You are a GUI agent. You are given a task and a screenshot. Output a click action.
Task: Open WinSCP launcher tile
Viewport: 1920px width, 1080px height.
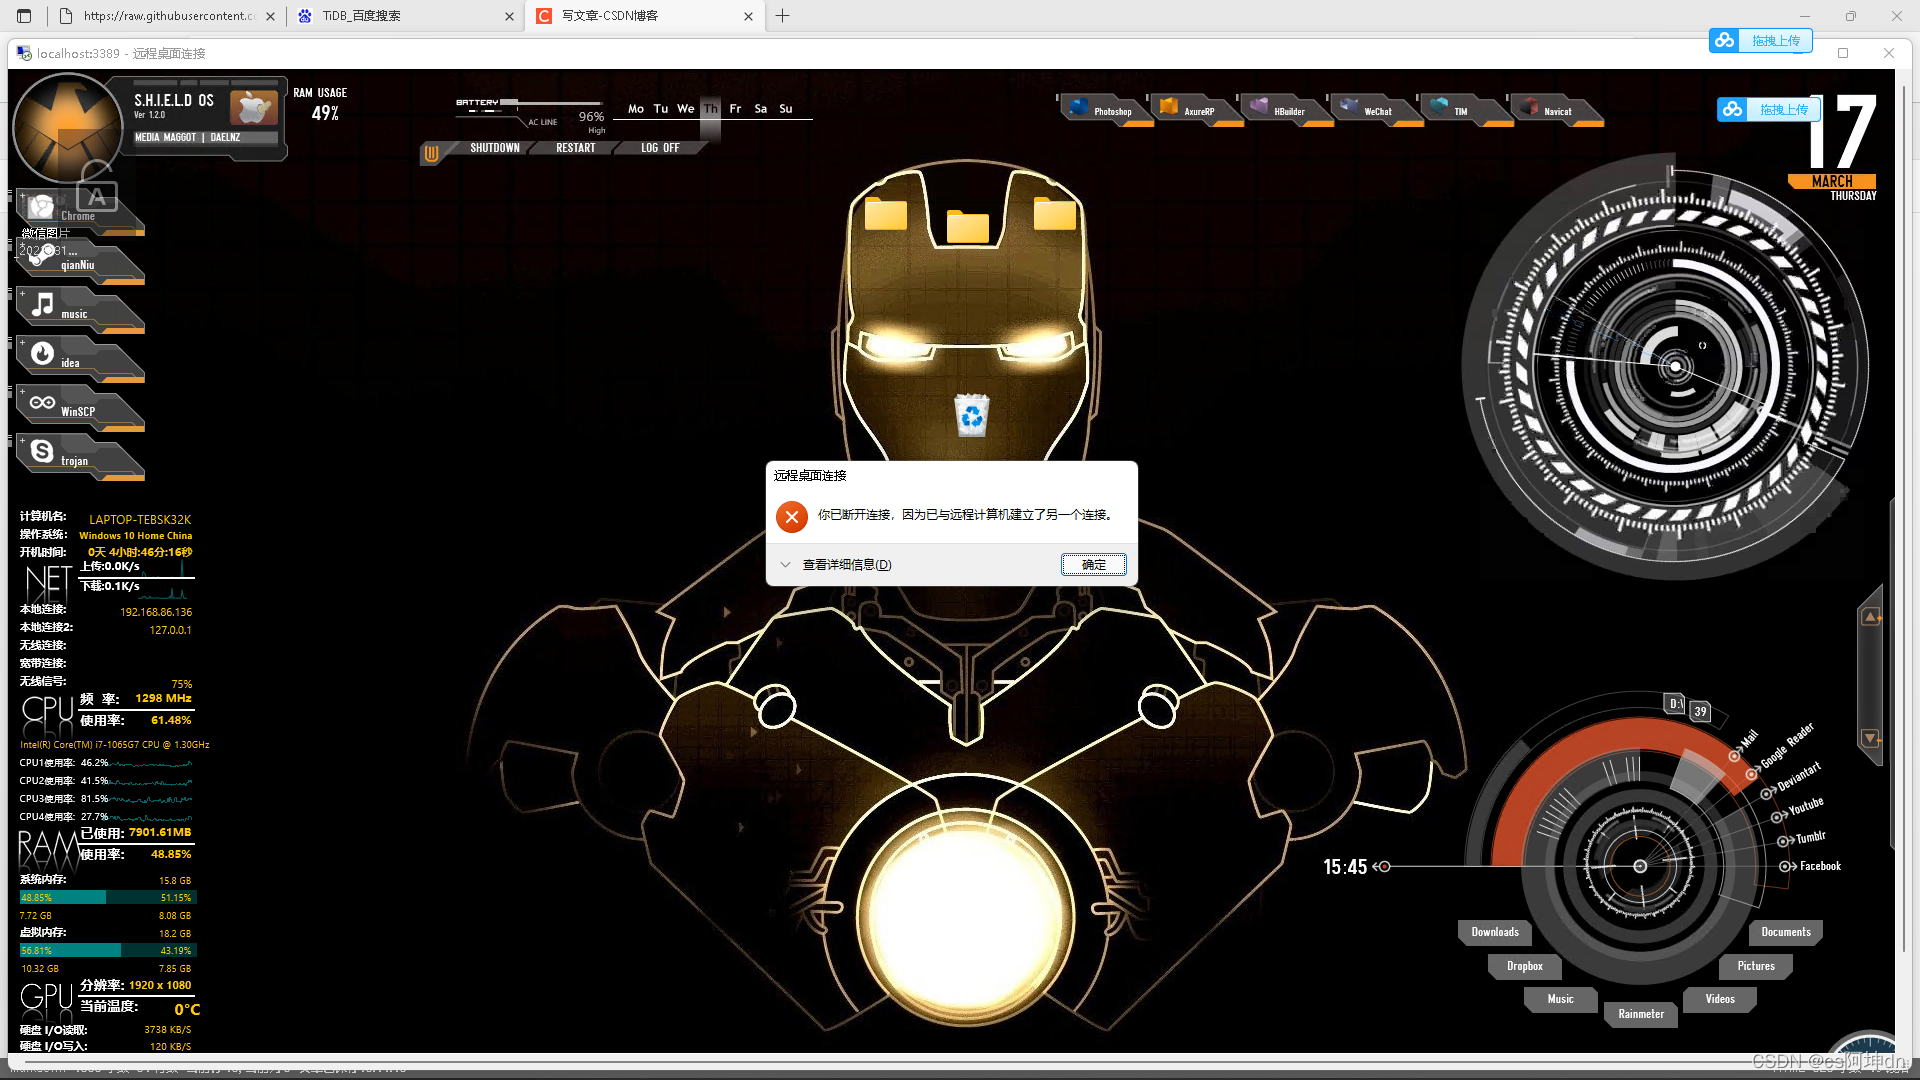78,408
